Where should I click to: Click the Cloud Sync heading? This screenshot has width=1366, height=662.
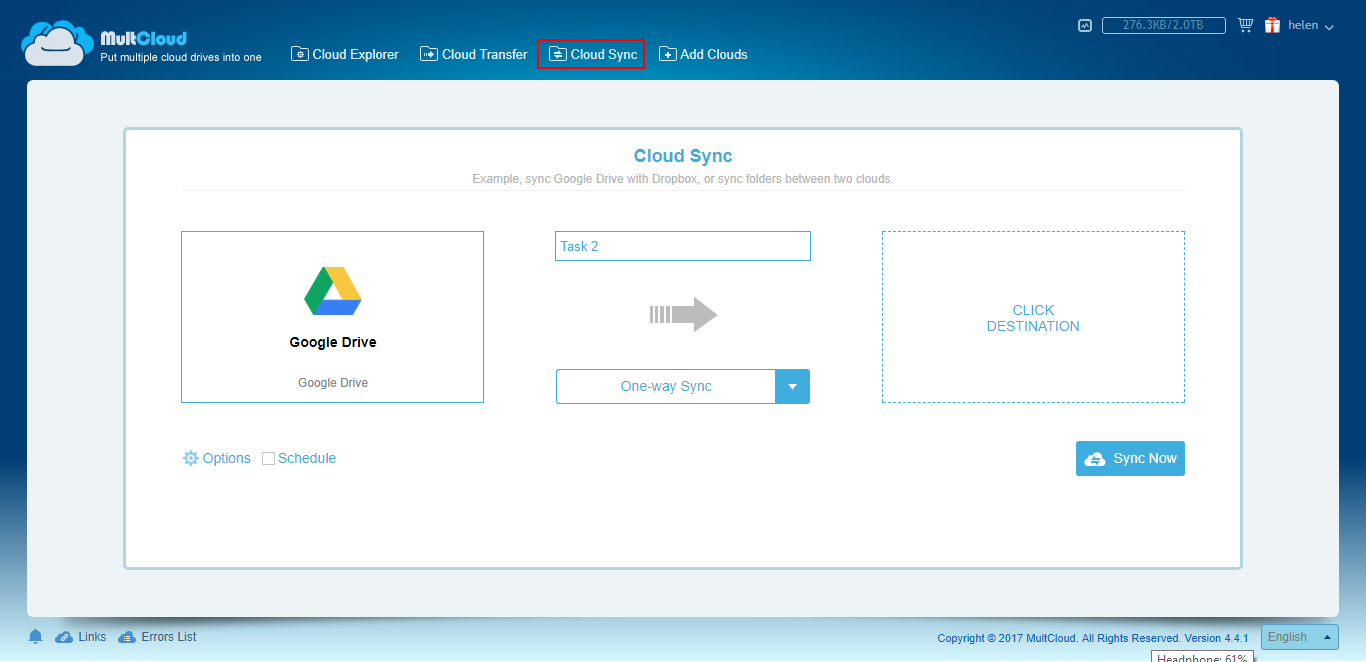click(x=683, y=156)
